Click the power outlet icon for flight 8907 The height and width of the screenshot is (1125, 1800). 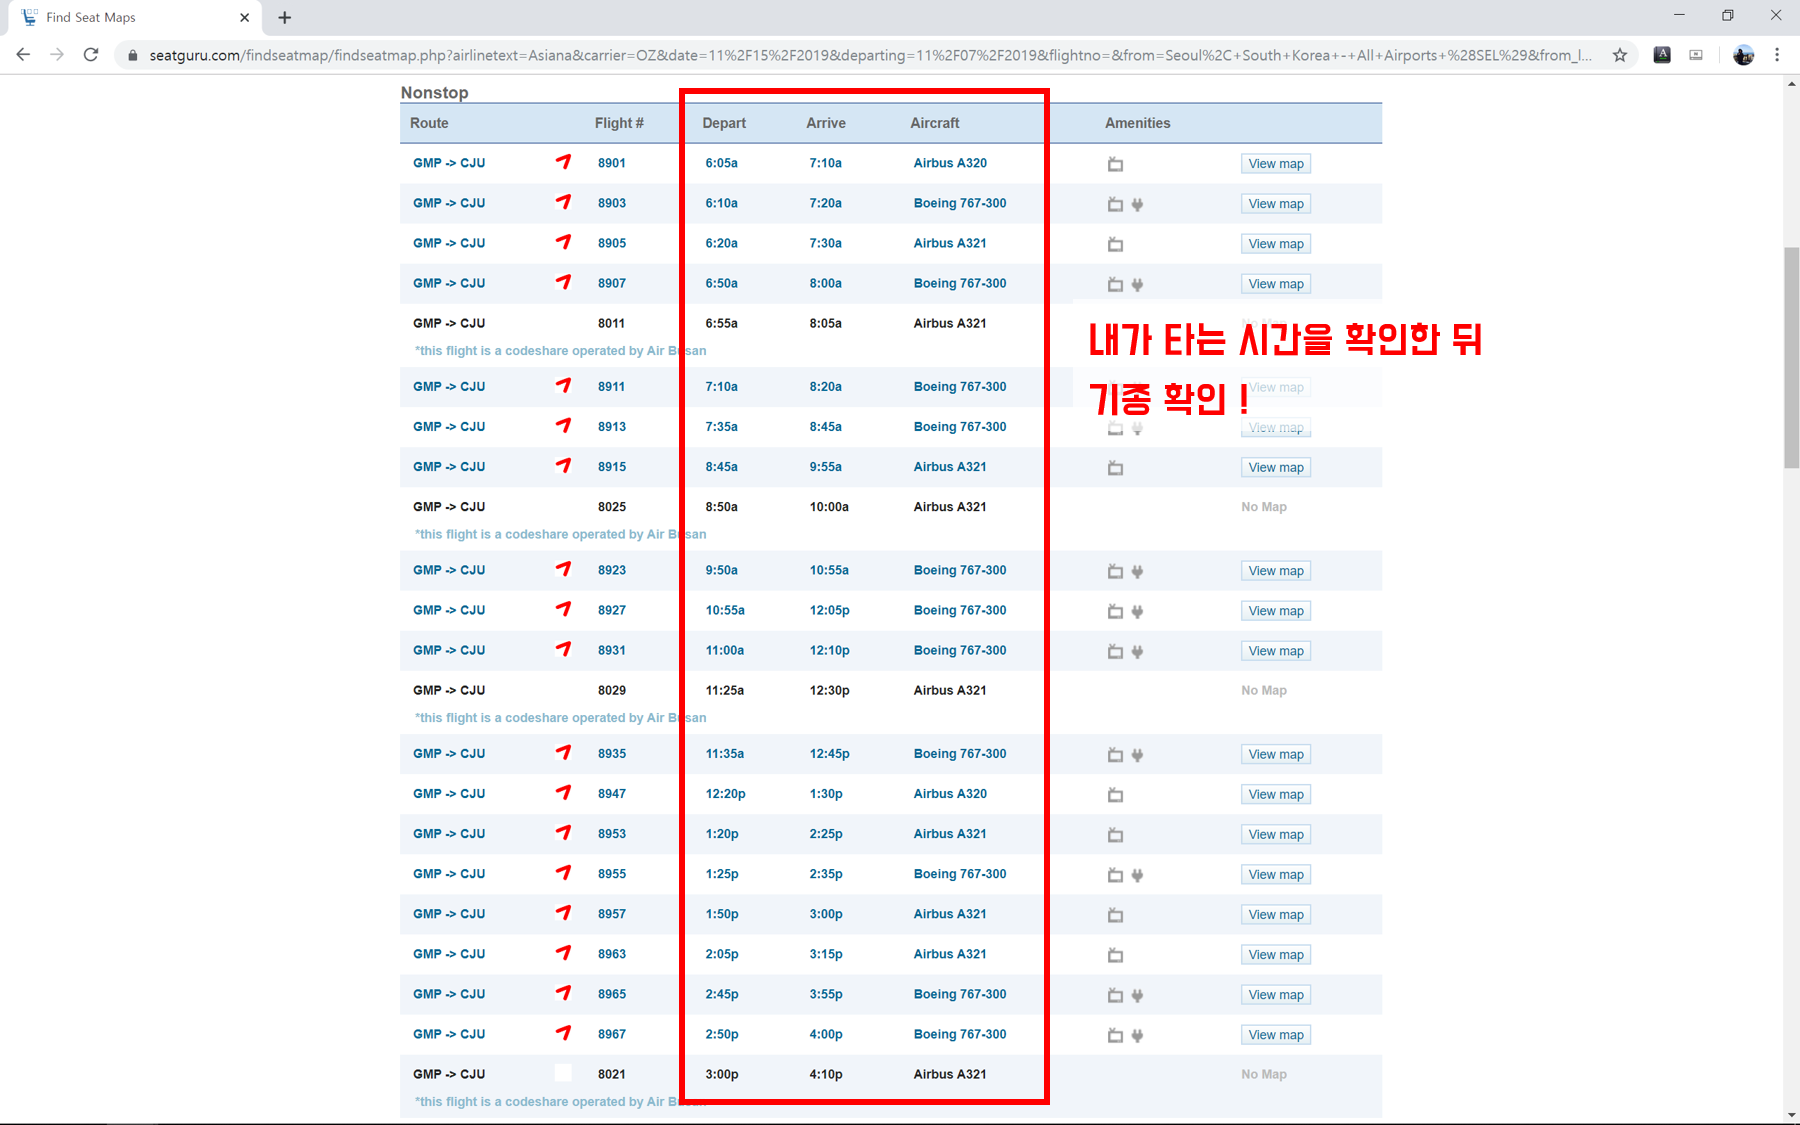pyautogui.click(x=1137, y=284)
